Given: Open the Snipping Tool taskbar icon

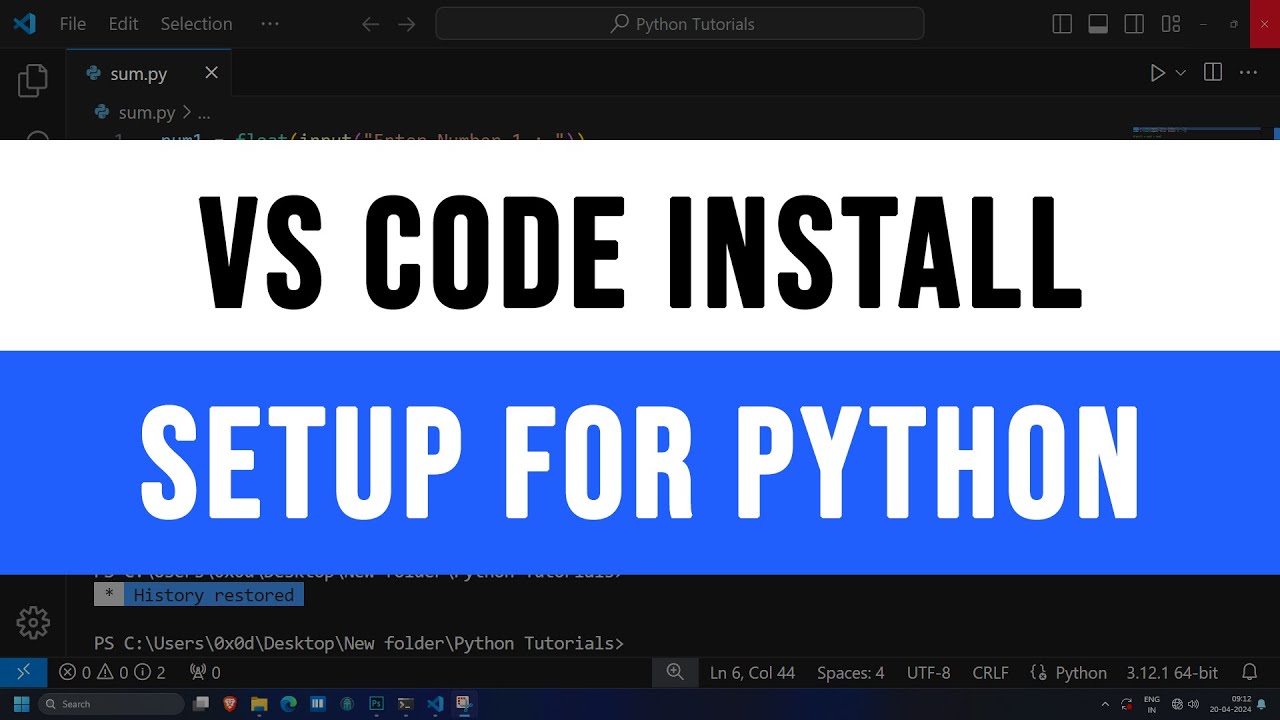Looking at the screenshot, I should tap(464, 704).
